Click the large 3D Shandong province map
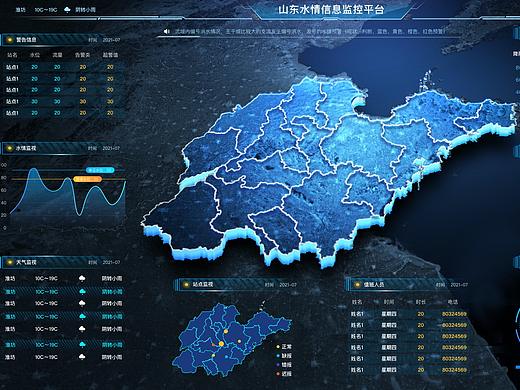 (x=328, y=173)
